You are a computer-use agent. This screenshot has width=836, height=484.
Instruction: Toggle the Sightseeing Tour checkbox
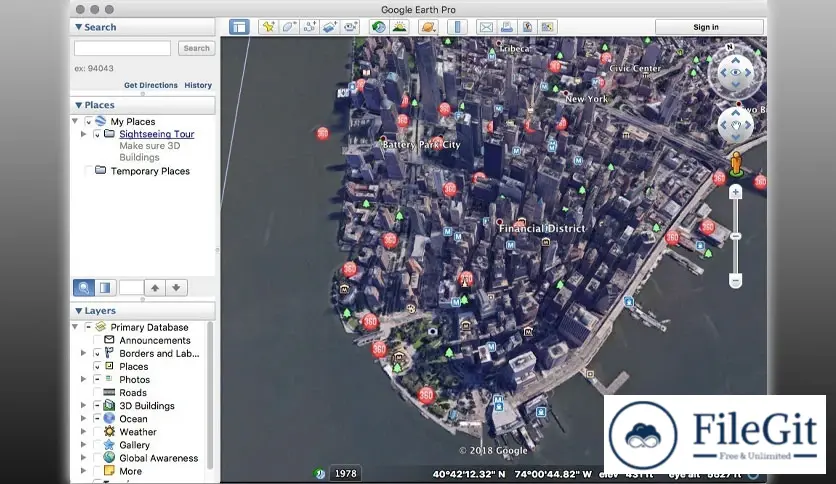97,134
